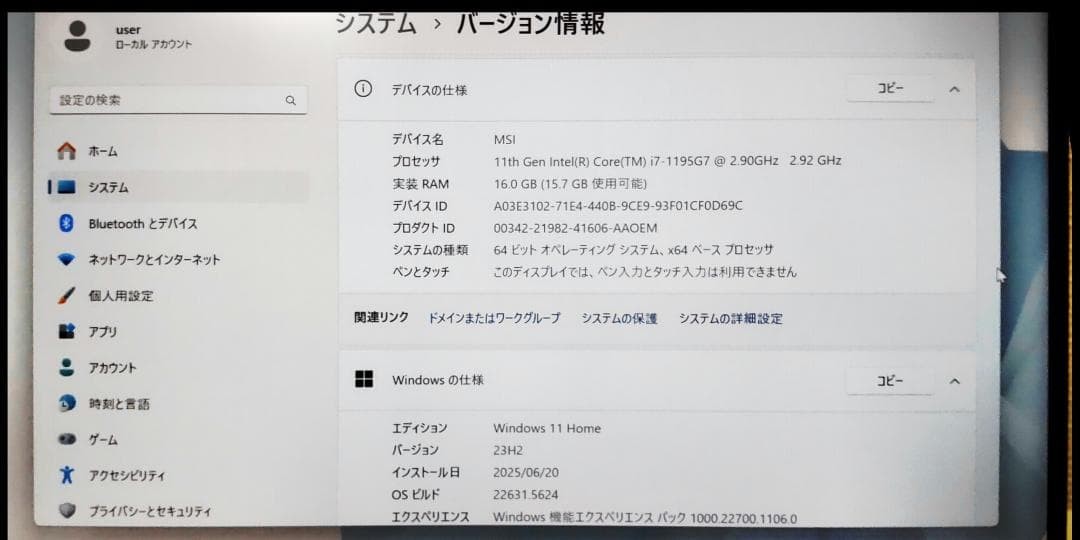
Task: Click the 関連リンク label
Action: [381, 318]
